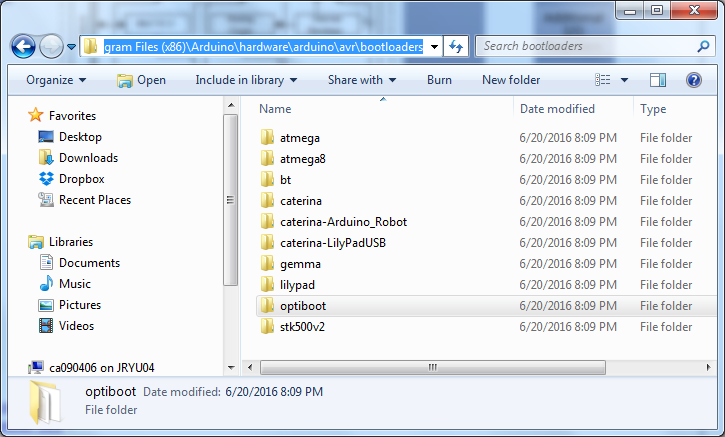Click the magnifier search icon
Screen dimensions: 725x437
click(703, 46)
